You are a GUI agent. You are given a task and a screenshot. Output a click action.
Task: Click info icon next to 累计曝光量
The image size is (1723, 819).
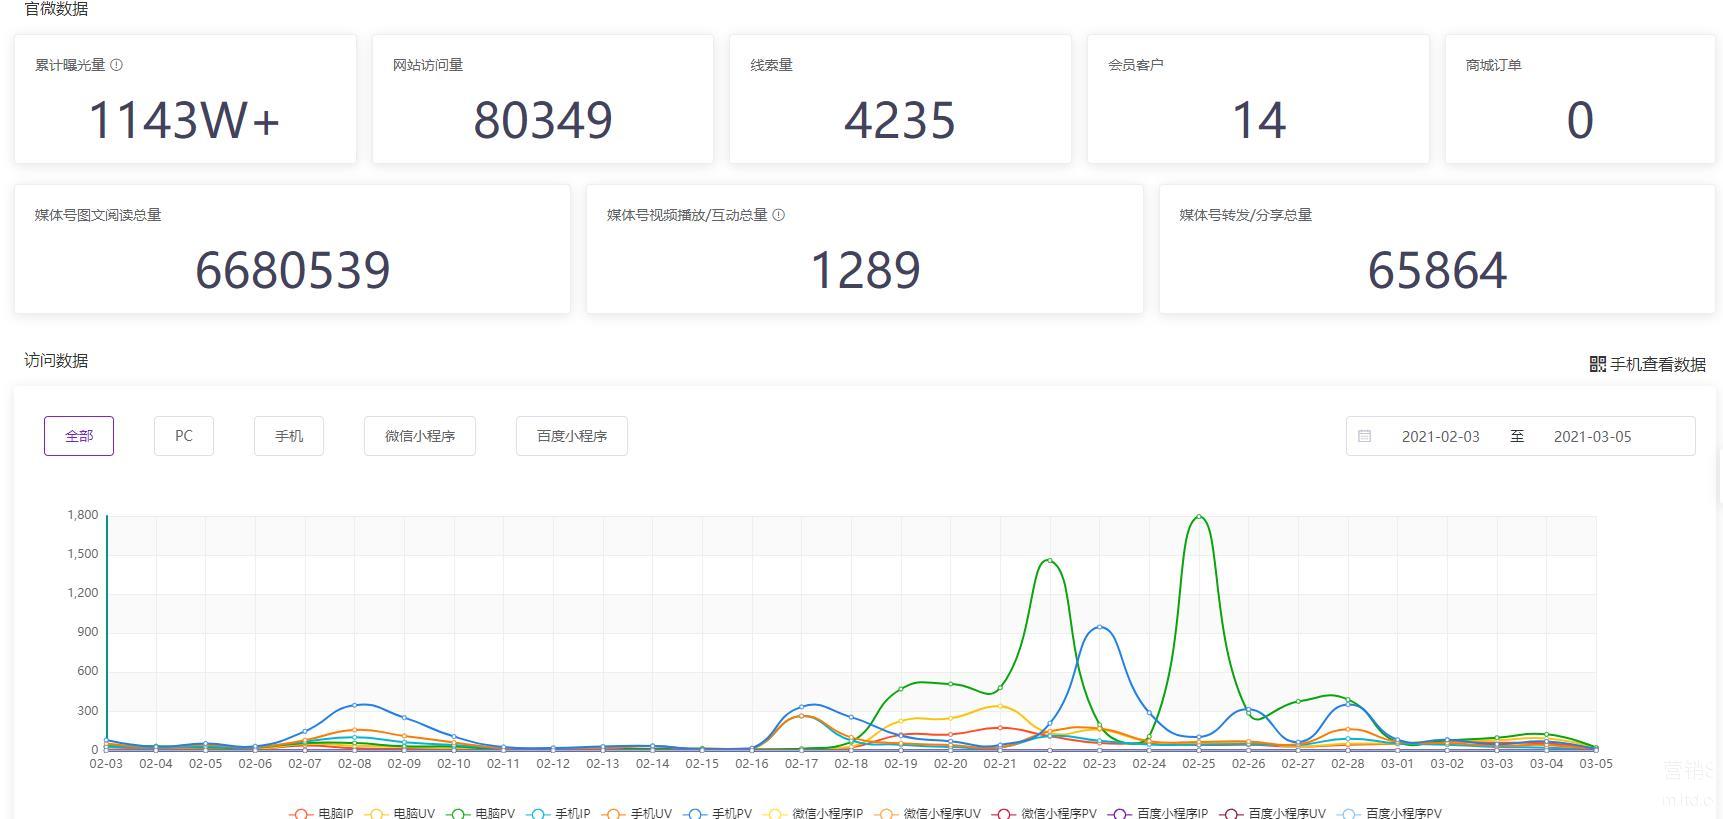click(117, 65)
